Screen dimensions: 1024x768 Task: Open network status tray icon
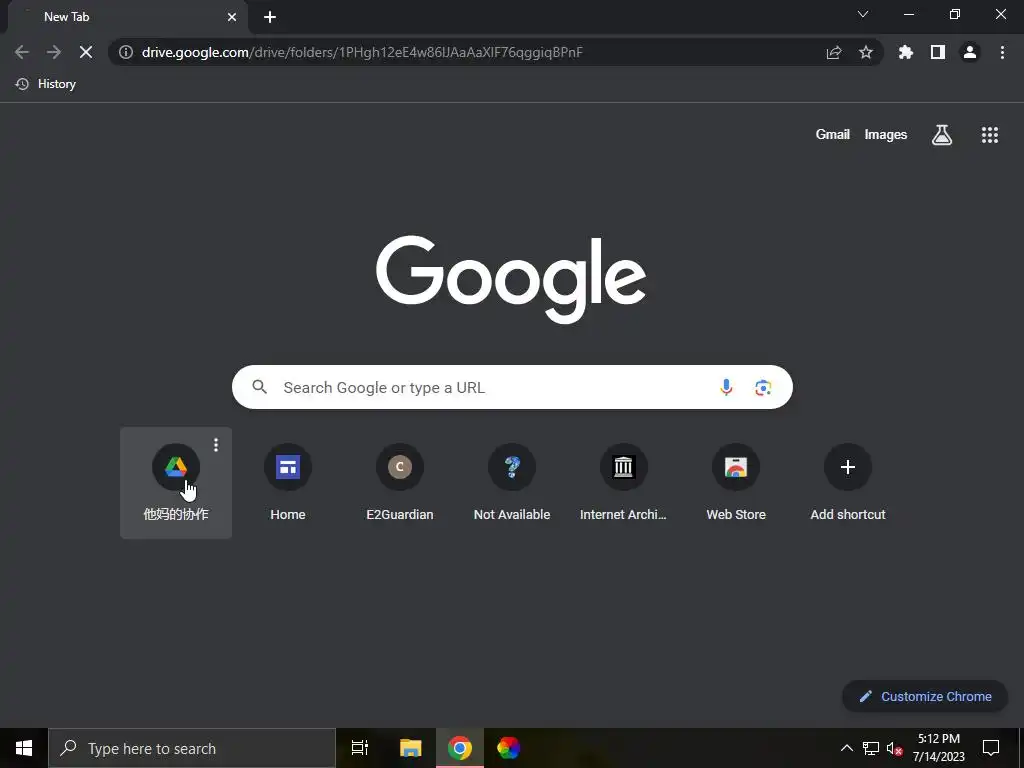[x=871, y=748]
